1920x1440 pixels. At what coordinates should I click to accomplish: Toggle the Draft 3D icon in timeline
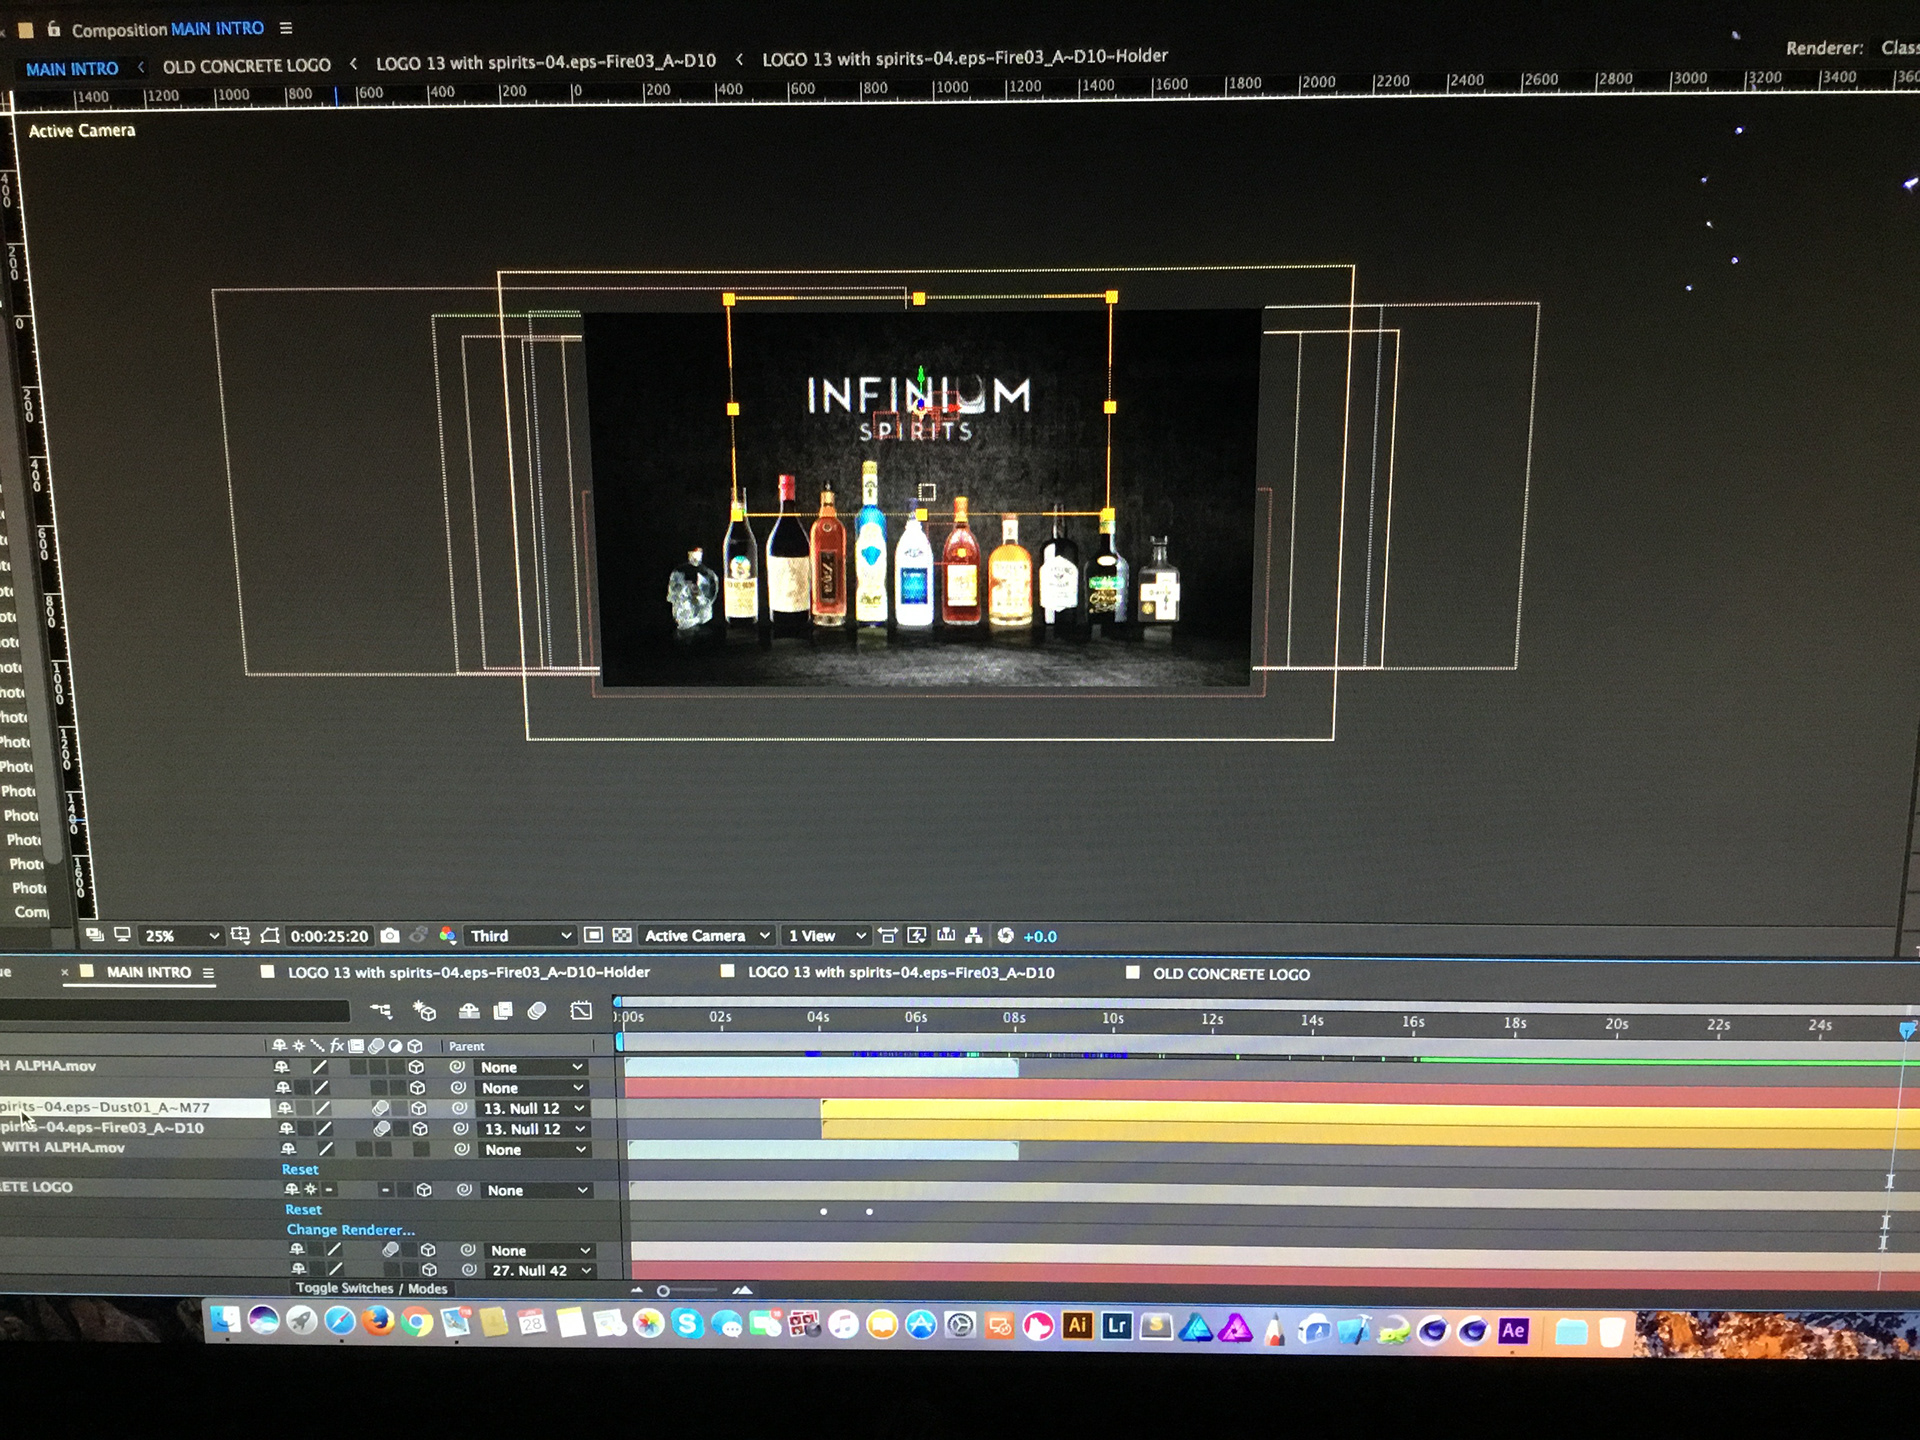pyautogui.click(x=425, y=1011)
